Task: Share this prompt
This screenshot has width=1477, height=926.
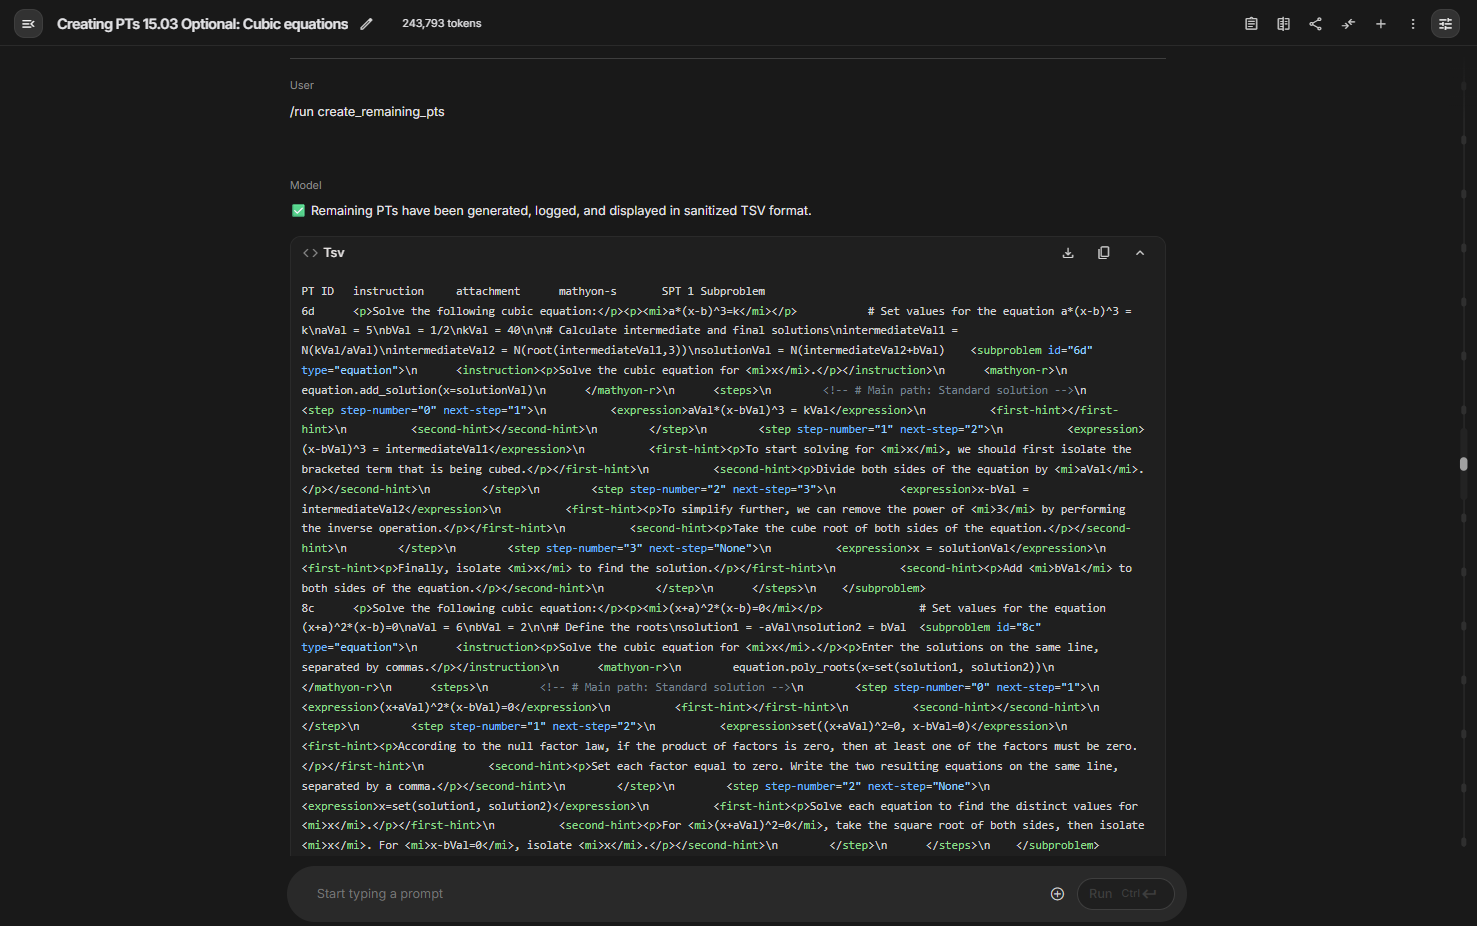Action: [1315, 24]
